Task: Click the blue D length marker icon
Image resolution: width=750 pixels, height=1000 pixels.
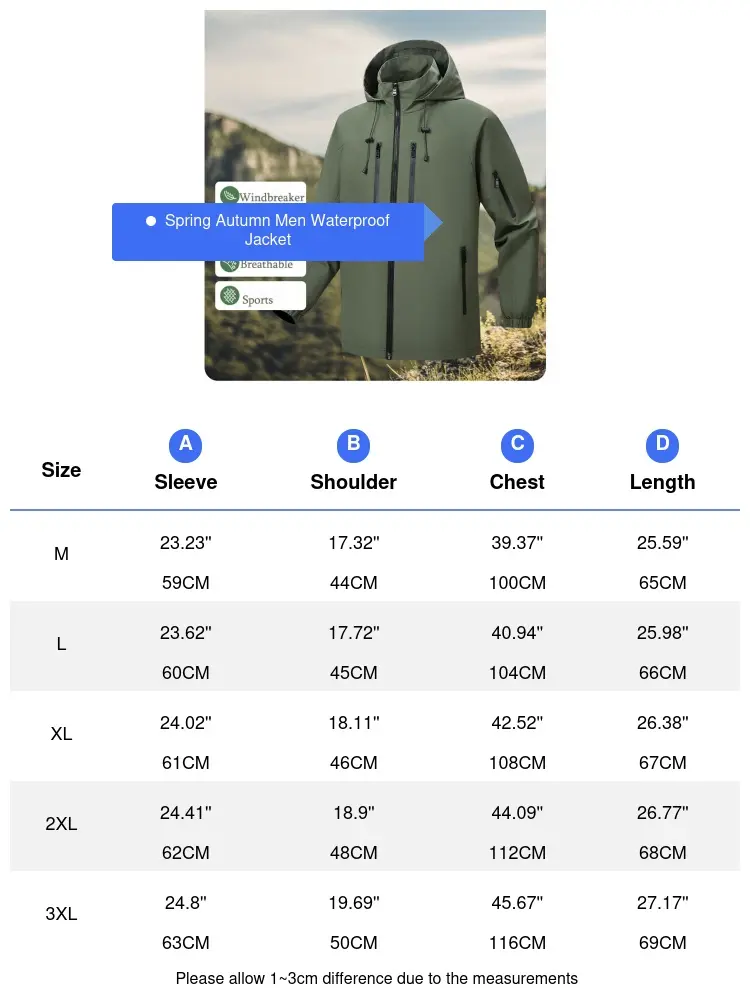Action: coord(662,445)
